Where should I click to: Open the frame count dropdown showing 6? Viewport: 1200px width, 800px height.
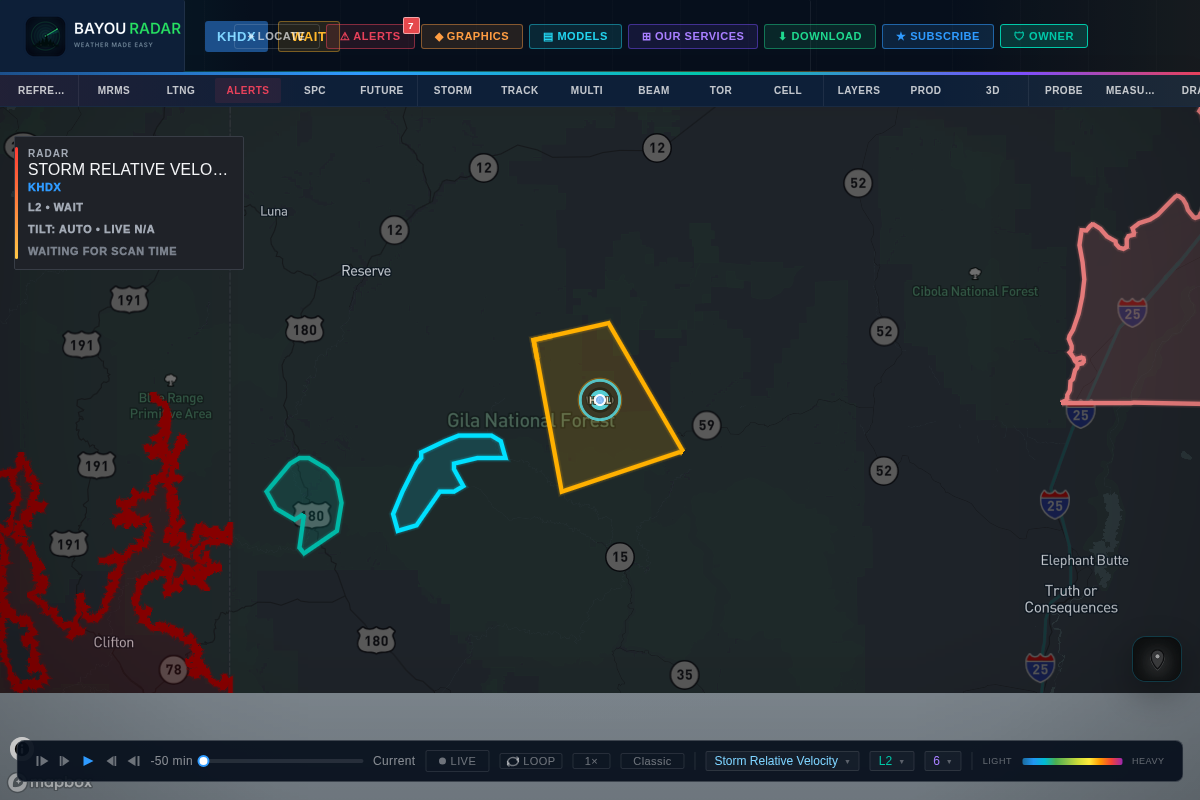[942, 761]
